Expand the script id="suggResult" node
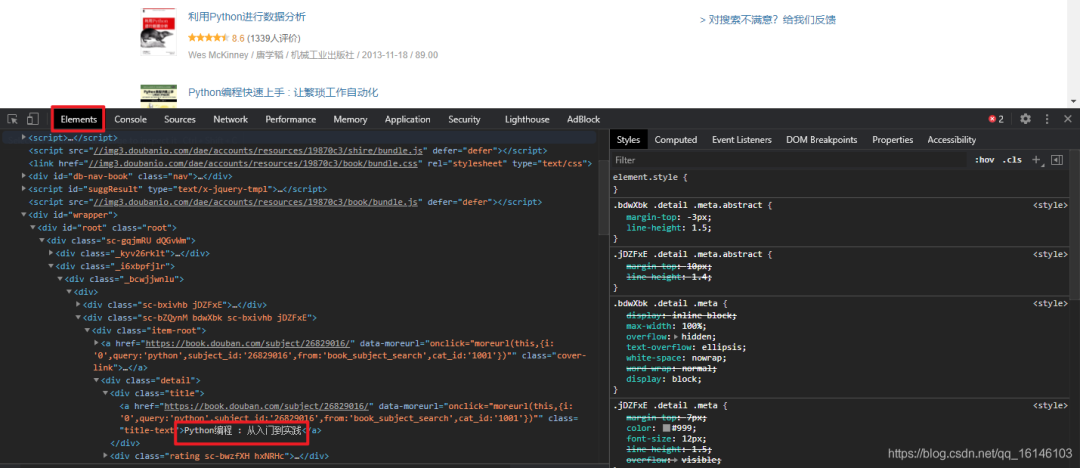The height and width of the screenshot is (468, 1080). [24, 189]
